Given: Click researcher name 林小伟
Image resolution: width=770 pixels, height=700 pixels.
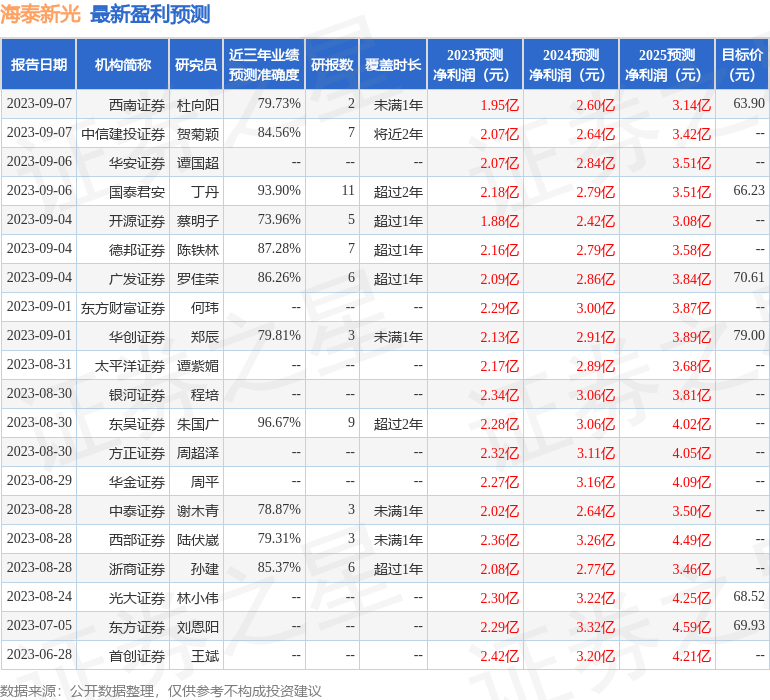Looking at the screenshot, I should [198, 597].
